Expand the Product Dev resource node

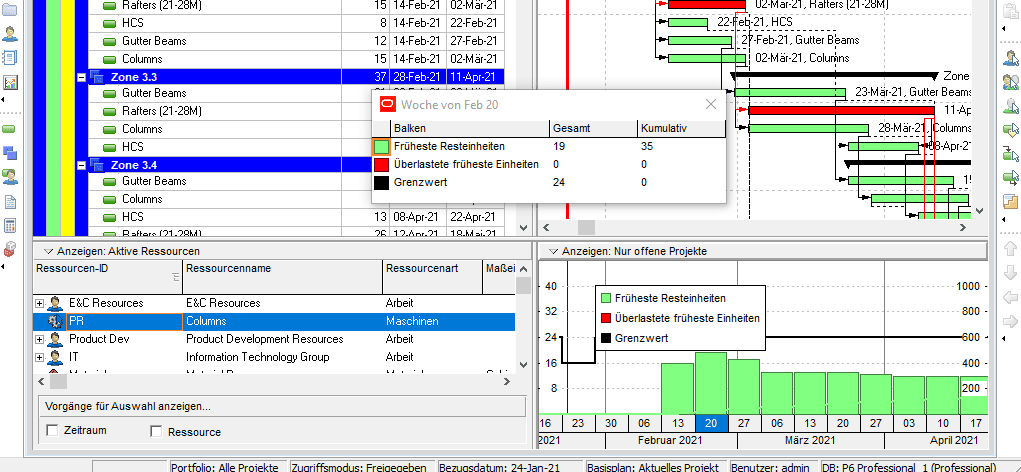point(40,339)
